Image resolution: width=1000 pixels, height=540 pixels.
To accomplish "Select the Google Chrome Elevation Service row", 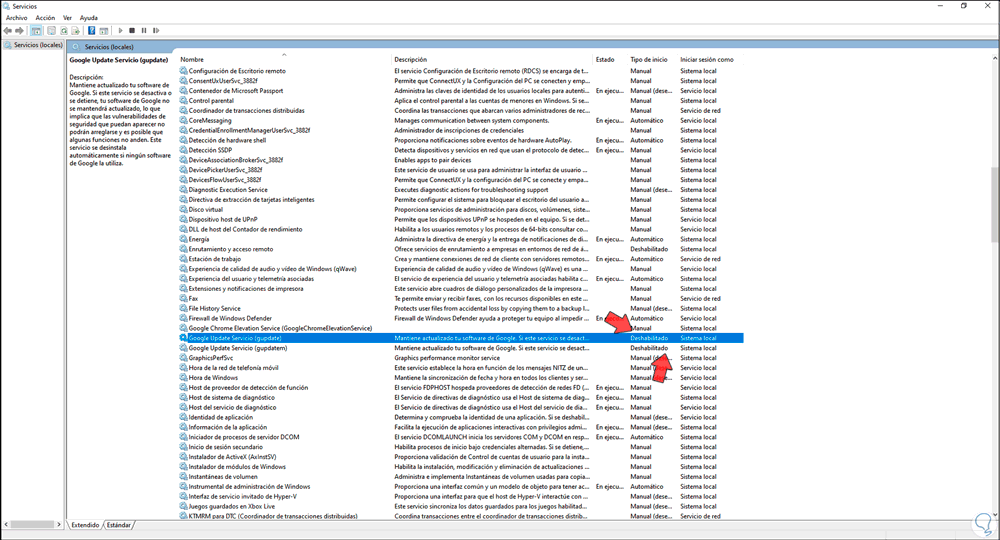I will 461,328.
